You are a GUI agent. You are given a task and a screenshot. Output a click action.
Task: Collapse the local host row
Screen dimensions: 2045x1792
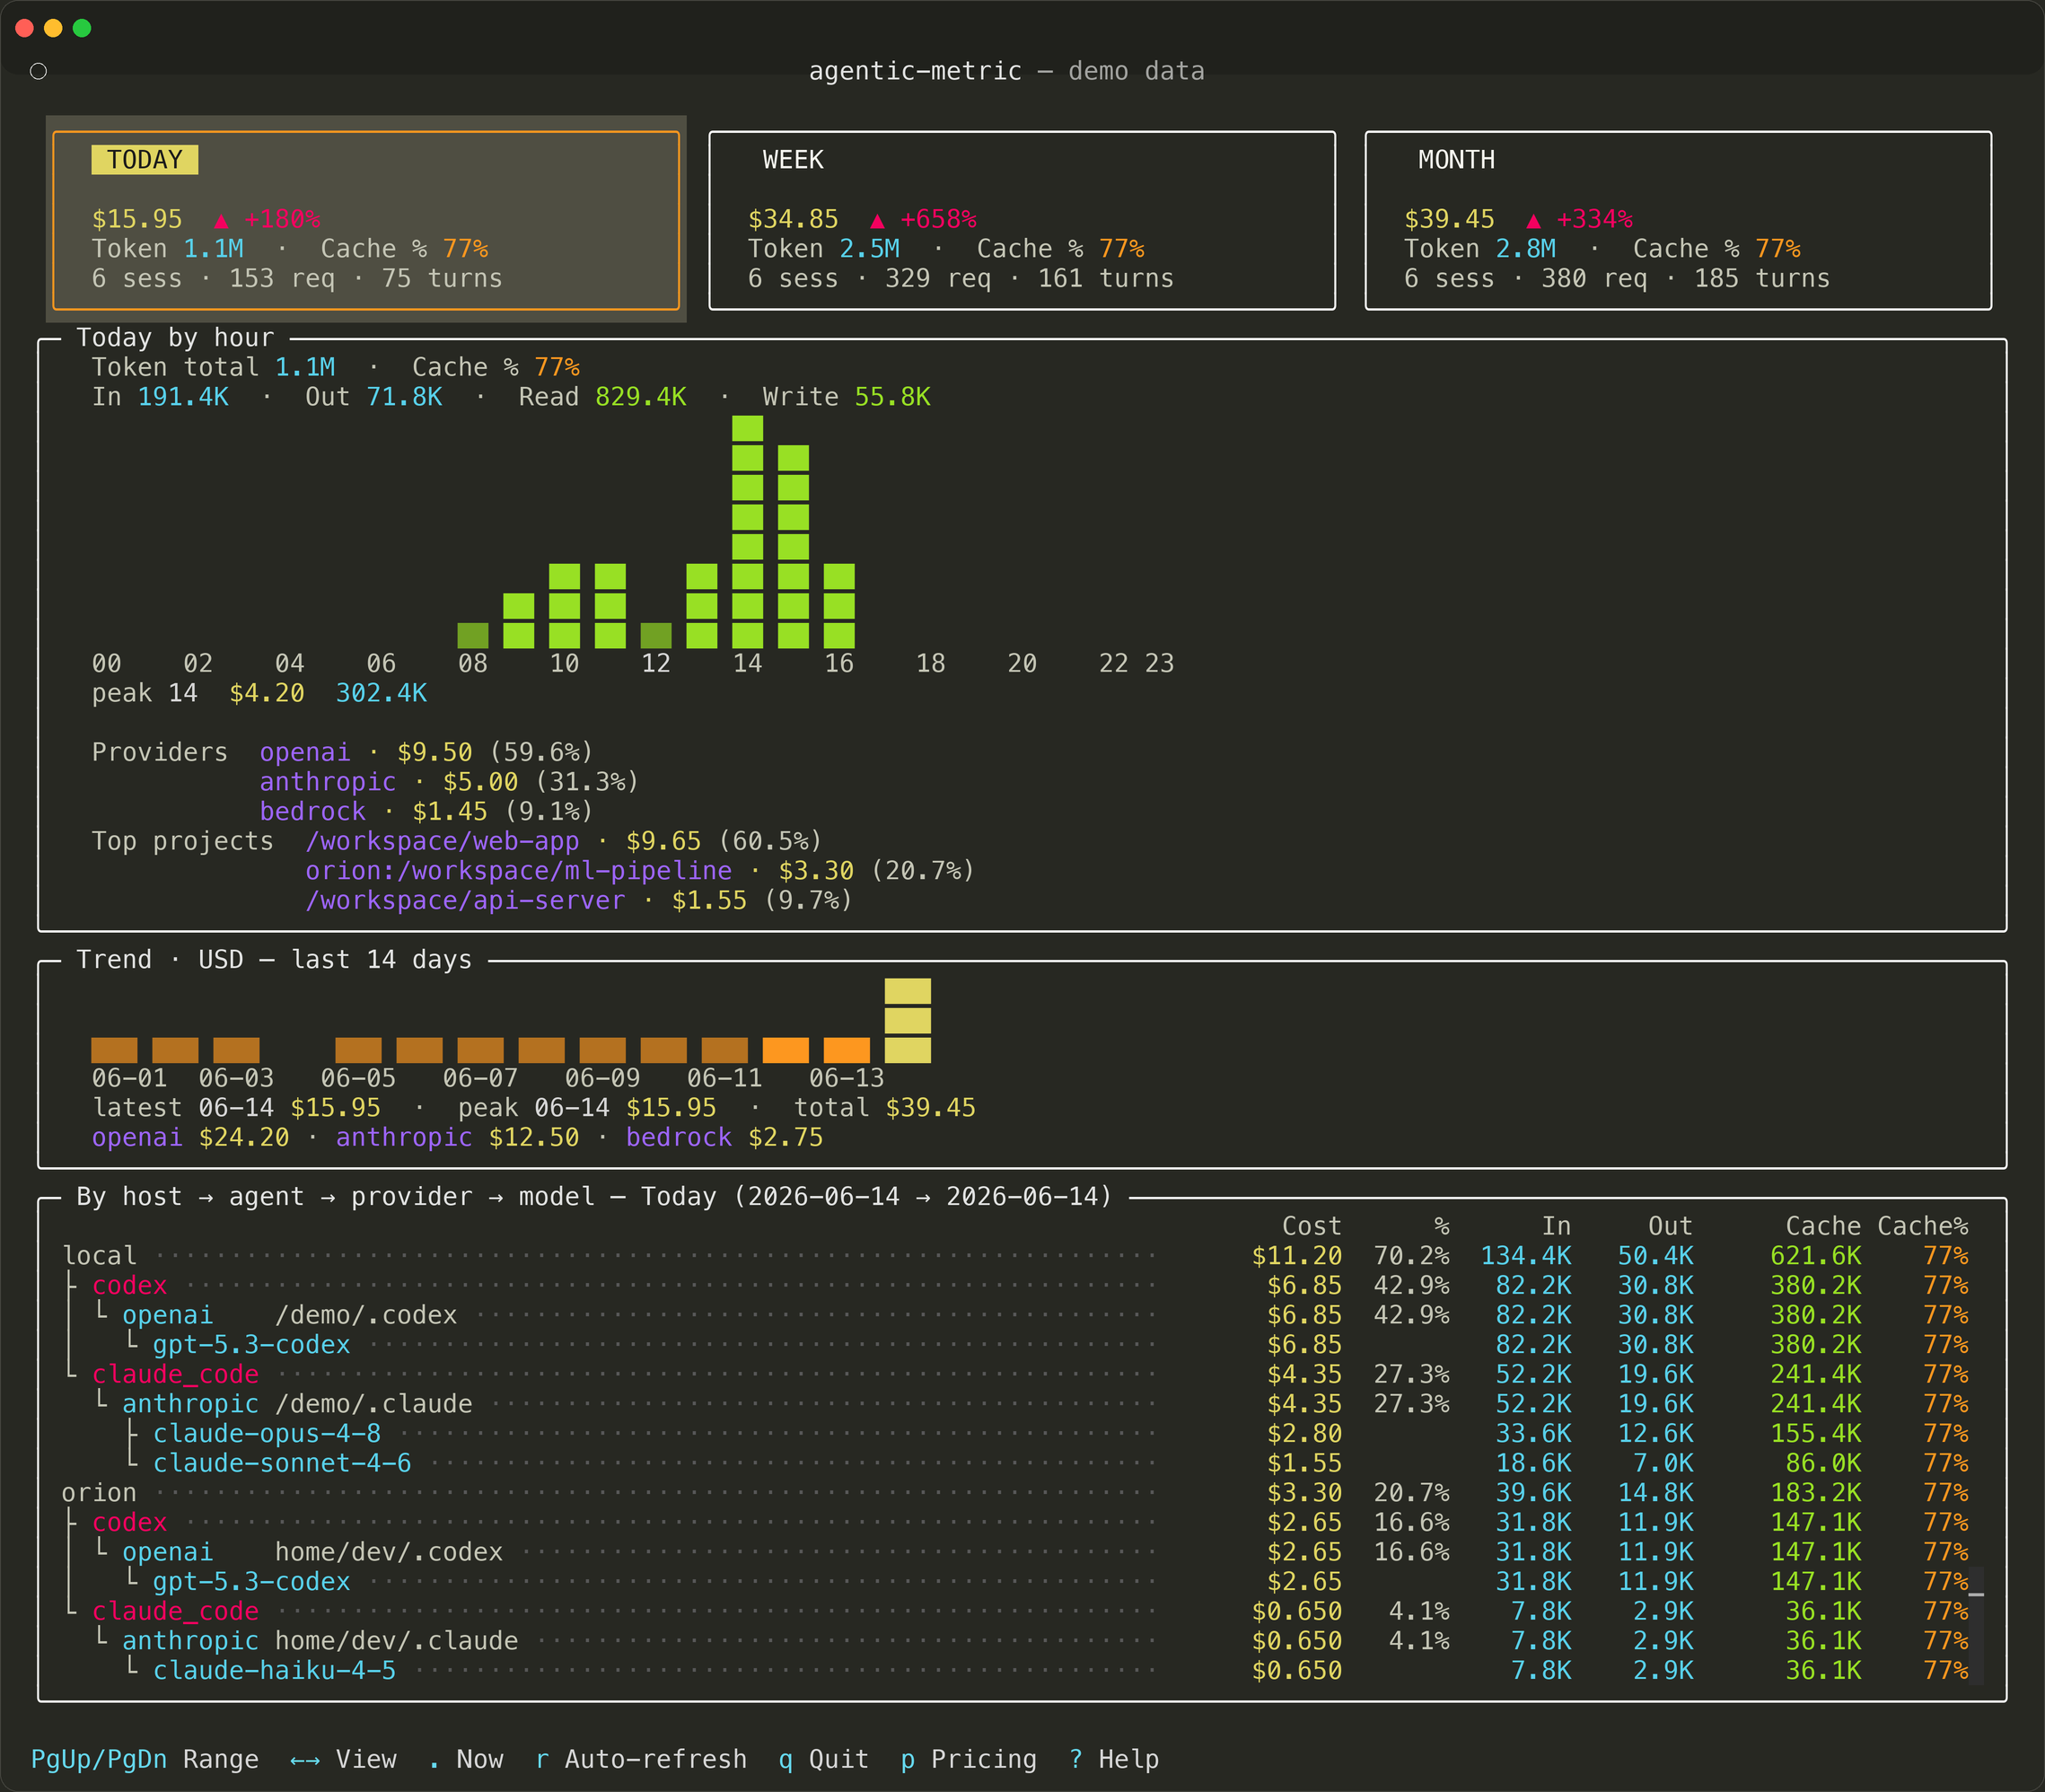coord(1015,1256)
